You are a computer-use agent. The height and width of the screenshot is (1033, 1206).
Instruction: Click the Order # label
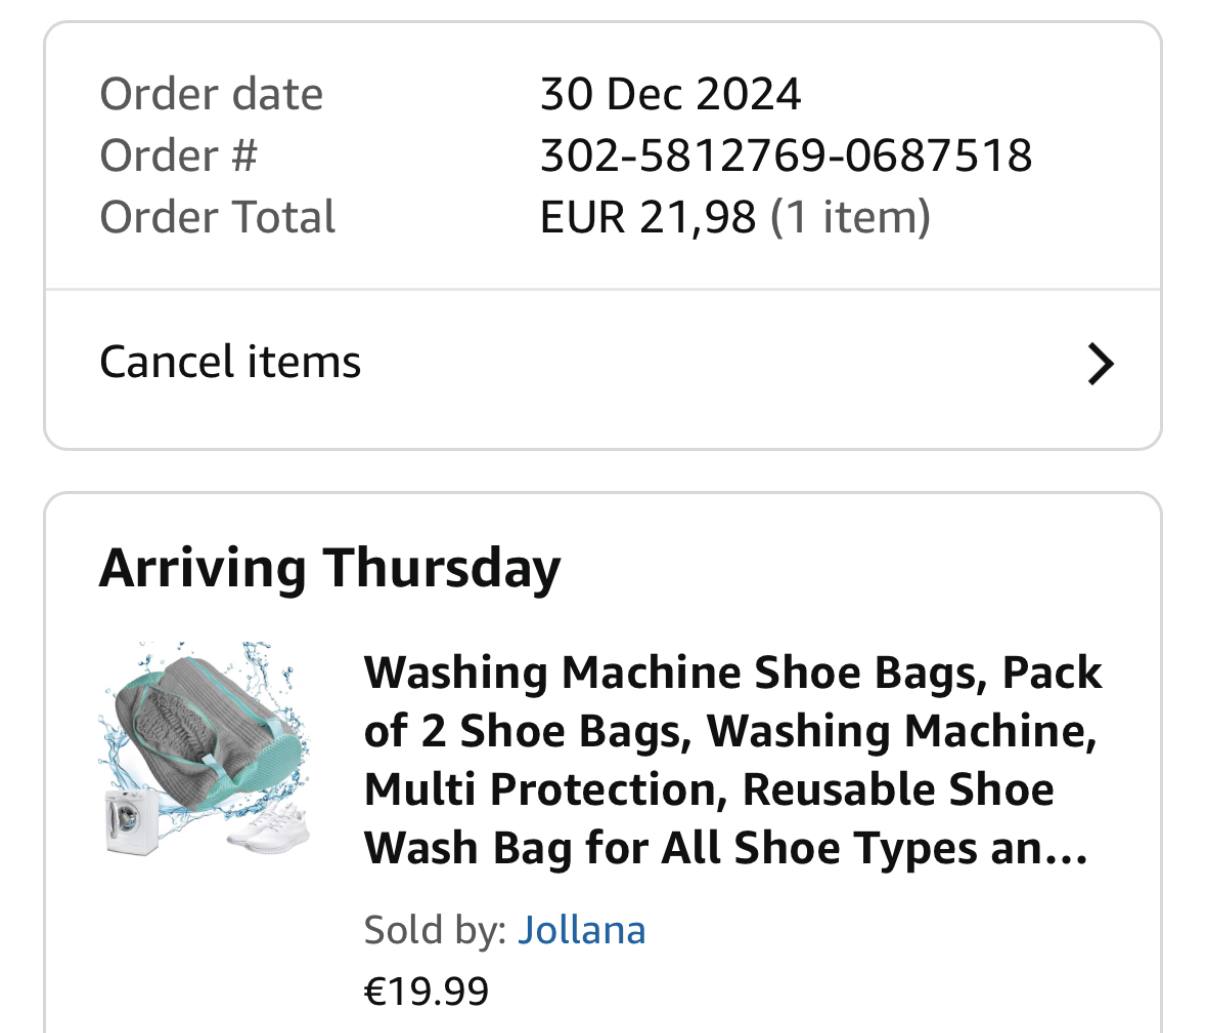[178, 156]
